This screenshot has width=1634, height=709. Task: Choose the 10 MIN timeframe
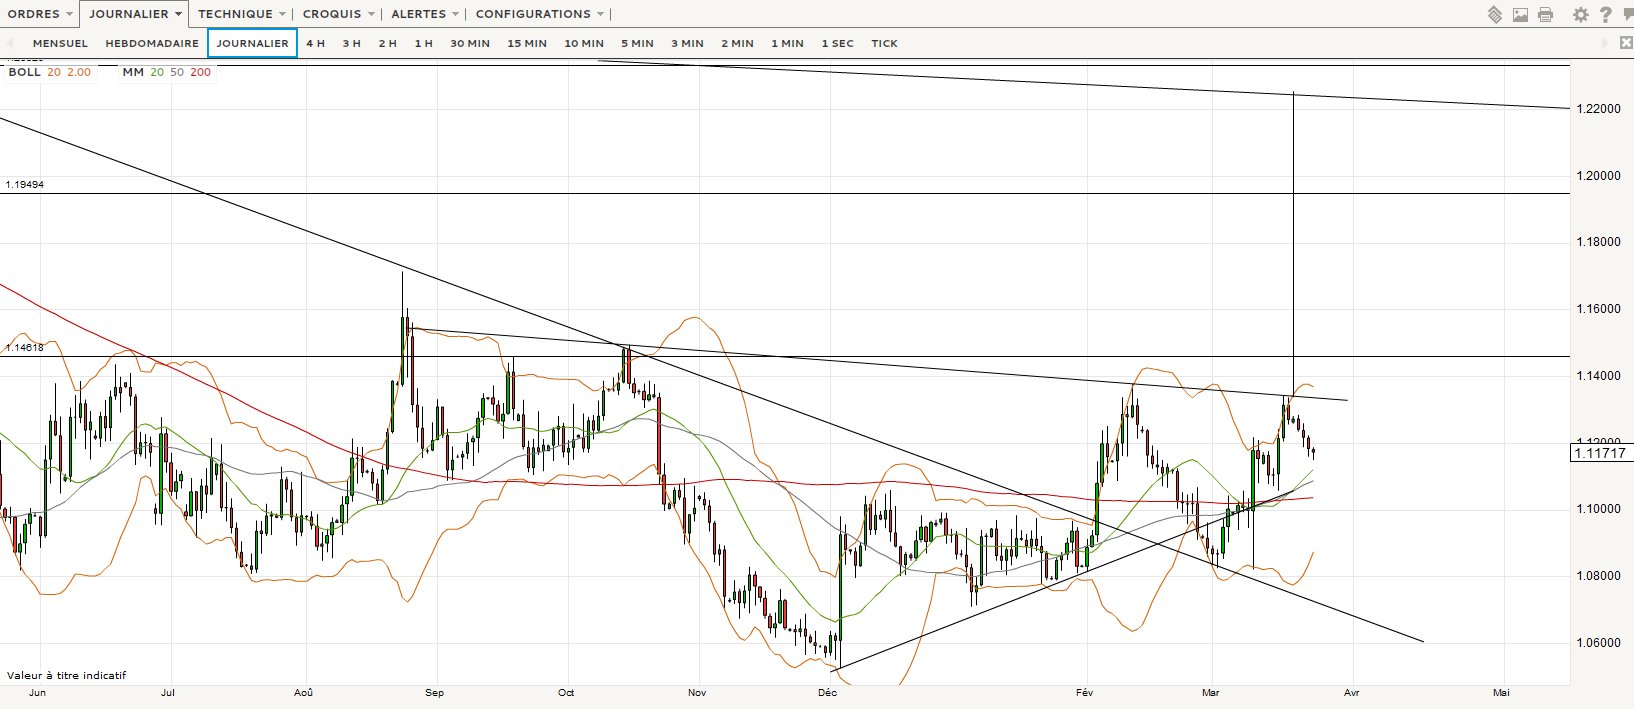click(x=584, y=43)
